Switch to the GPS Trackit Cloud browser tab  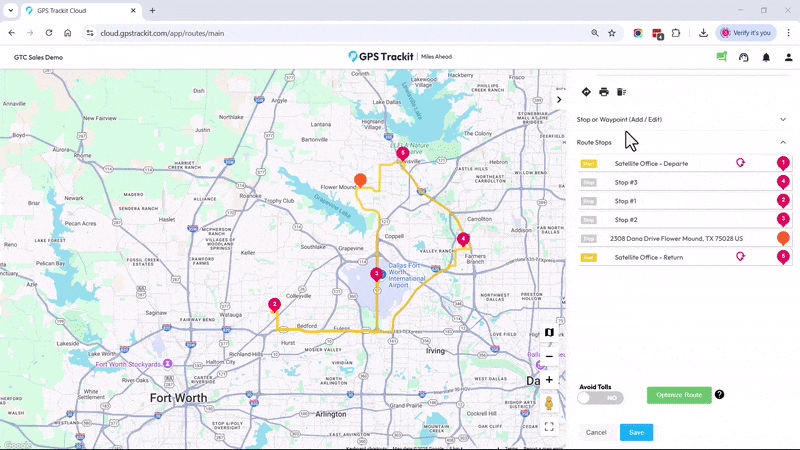[x=81, y=10]
